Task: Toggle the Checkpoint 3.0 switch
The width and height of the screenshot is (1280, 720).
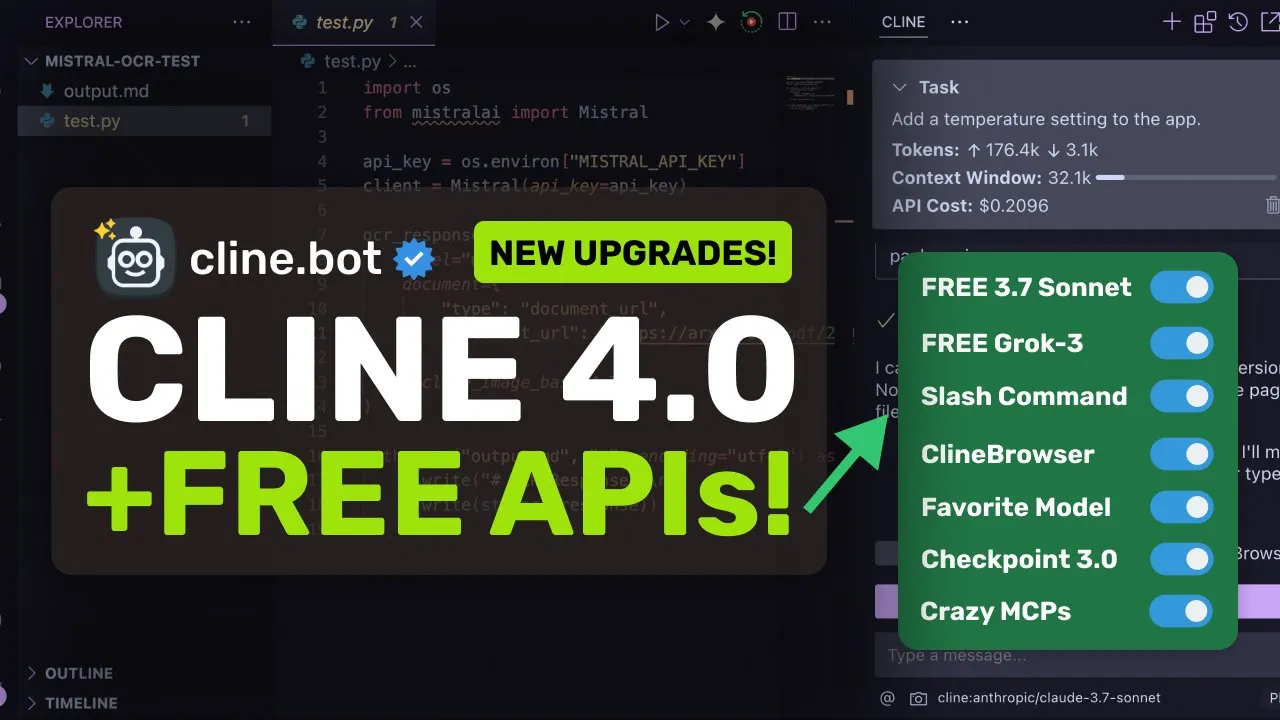Action: (1182, 559)
